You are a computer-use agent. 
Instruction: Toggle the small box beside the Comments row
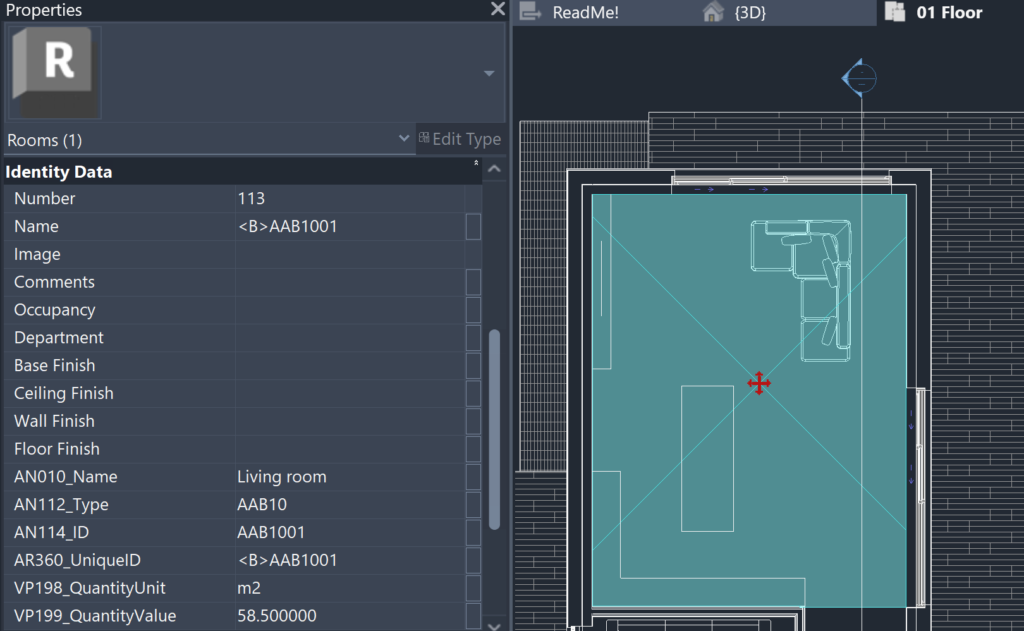473,283
